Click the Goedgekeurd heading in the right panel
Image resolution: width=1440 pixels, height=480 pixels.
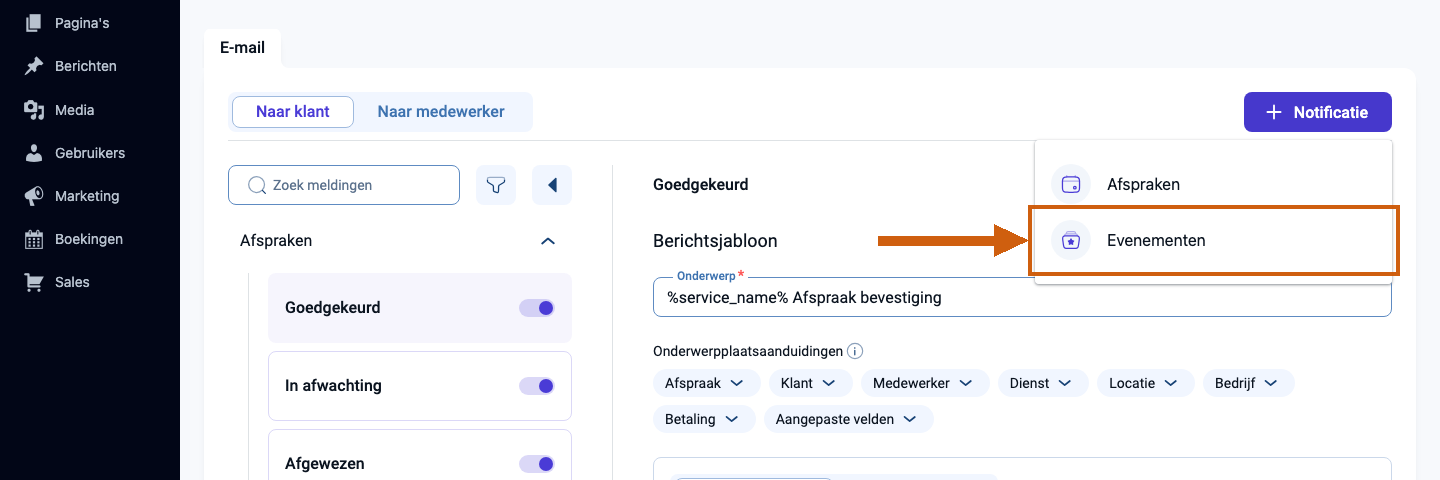coord(701,185)
